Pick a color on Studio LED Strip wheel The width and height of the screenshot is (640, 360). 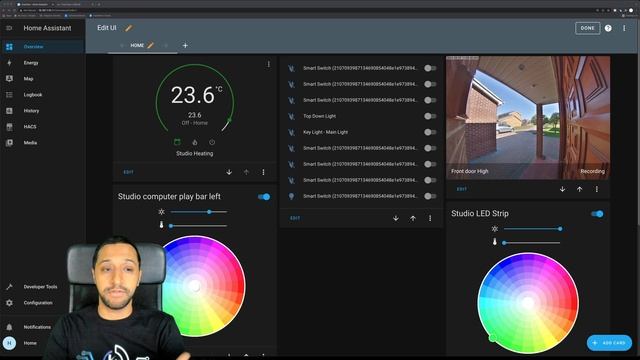click(528, 303)
